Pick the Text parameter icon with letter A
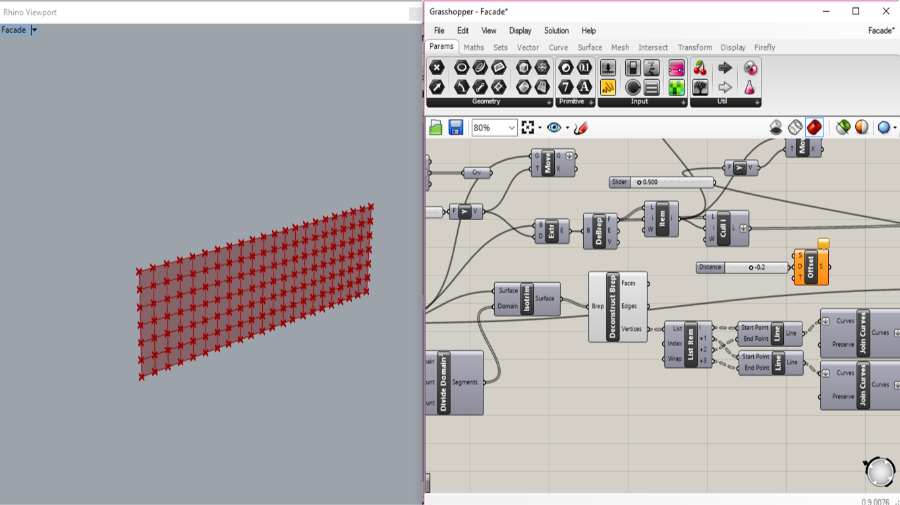900x505 pixels. coord(584,87)
